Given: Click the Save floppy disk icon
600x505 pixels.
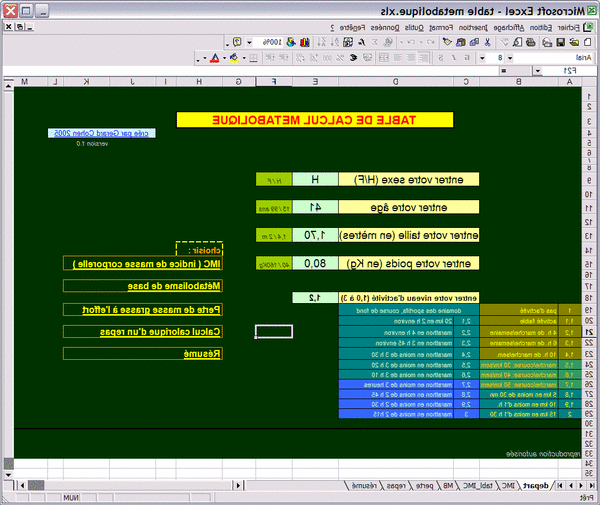Looking at the screenshot, I should [561, 42].
